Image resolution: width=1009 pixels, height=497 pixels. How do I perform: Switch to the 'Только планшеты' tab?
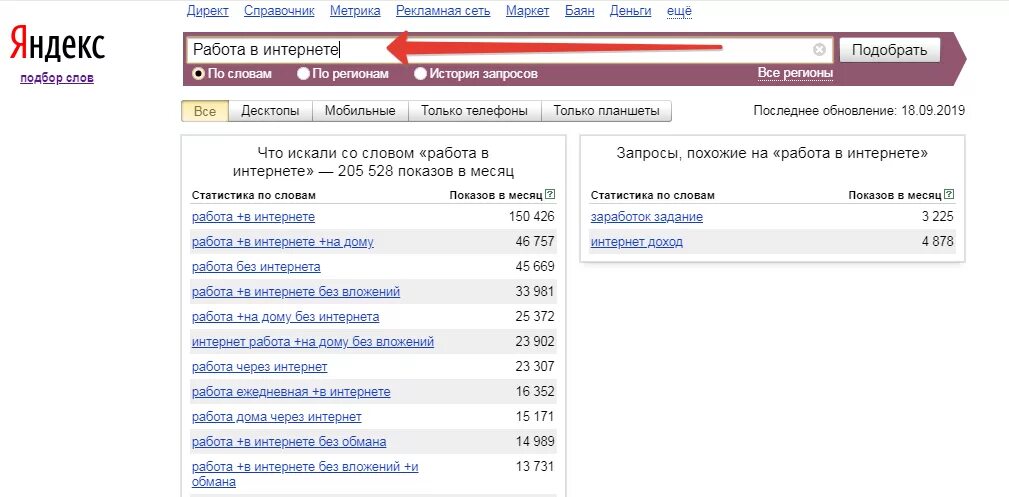606,111
